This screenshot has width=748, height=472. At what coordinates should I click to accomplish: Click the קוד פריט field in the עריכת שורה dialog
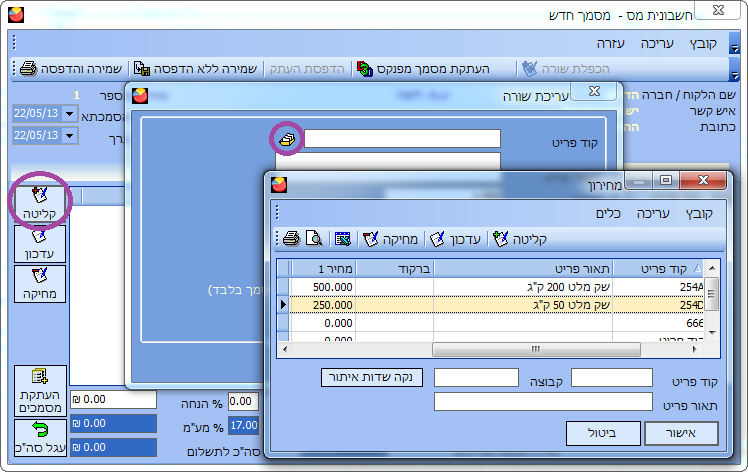pyautogui.click(x=402, y=138)
